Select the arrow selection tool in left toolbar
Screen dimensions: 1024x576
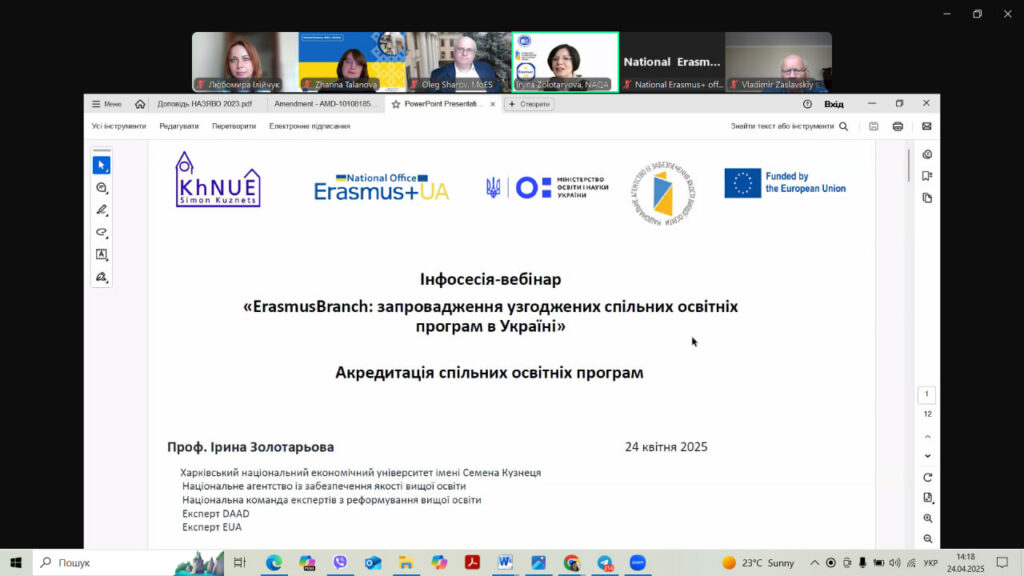tap(101, 165)
